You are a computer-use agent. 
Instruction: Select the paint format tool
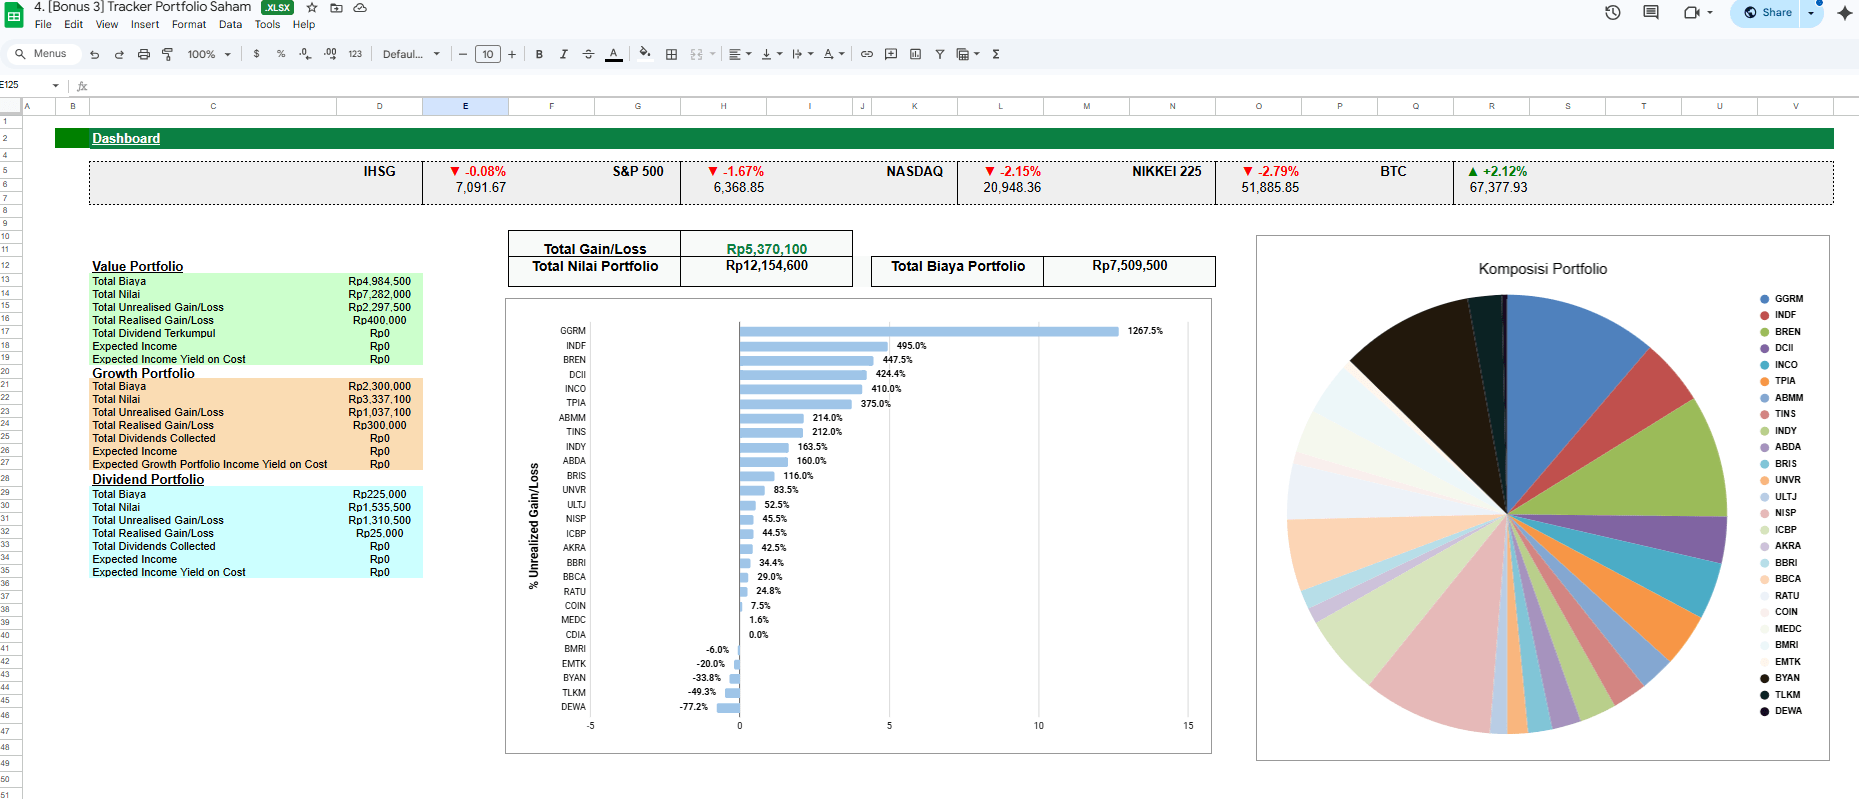[168, 54]
